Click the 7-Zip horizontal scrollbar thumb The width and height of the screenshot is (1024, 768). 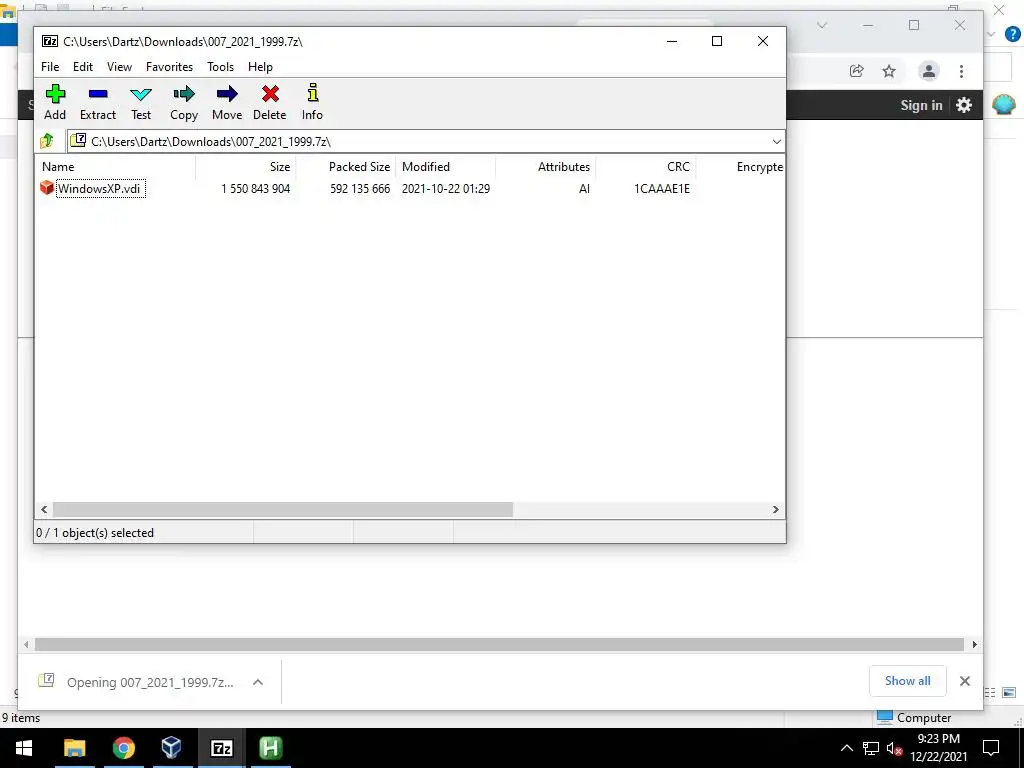click(x=283, y=509)
